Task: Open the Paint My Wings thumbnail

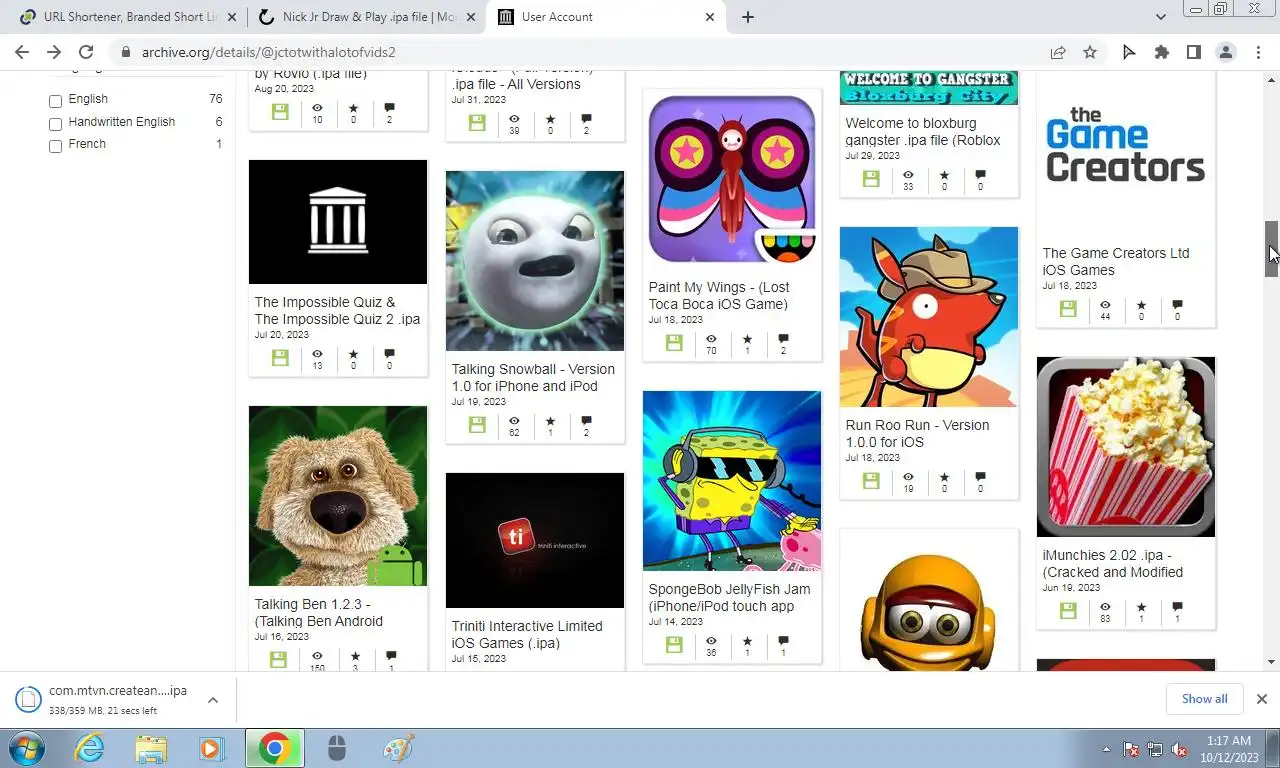Action: tap(732, 178)
